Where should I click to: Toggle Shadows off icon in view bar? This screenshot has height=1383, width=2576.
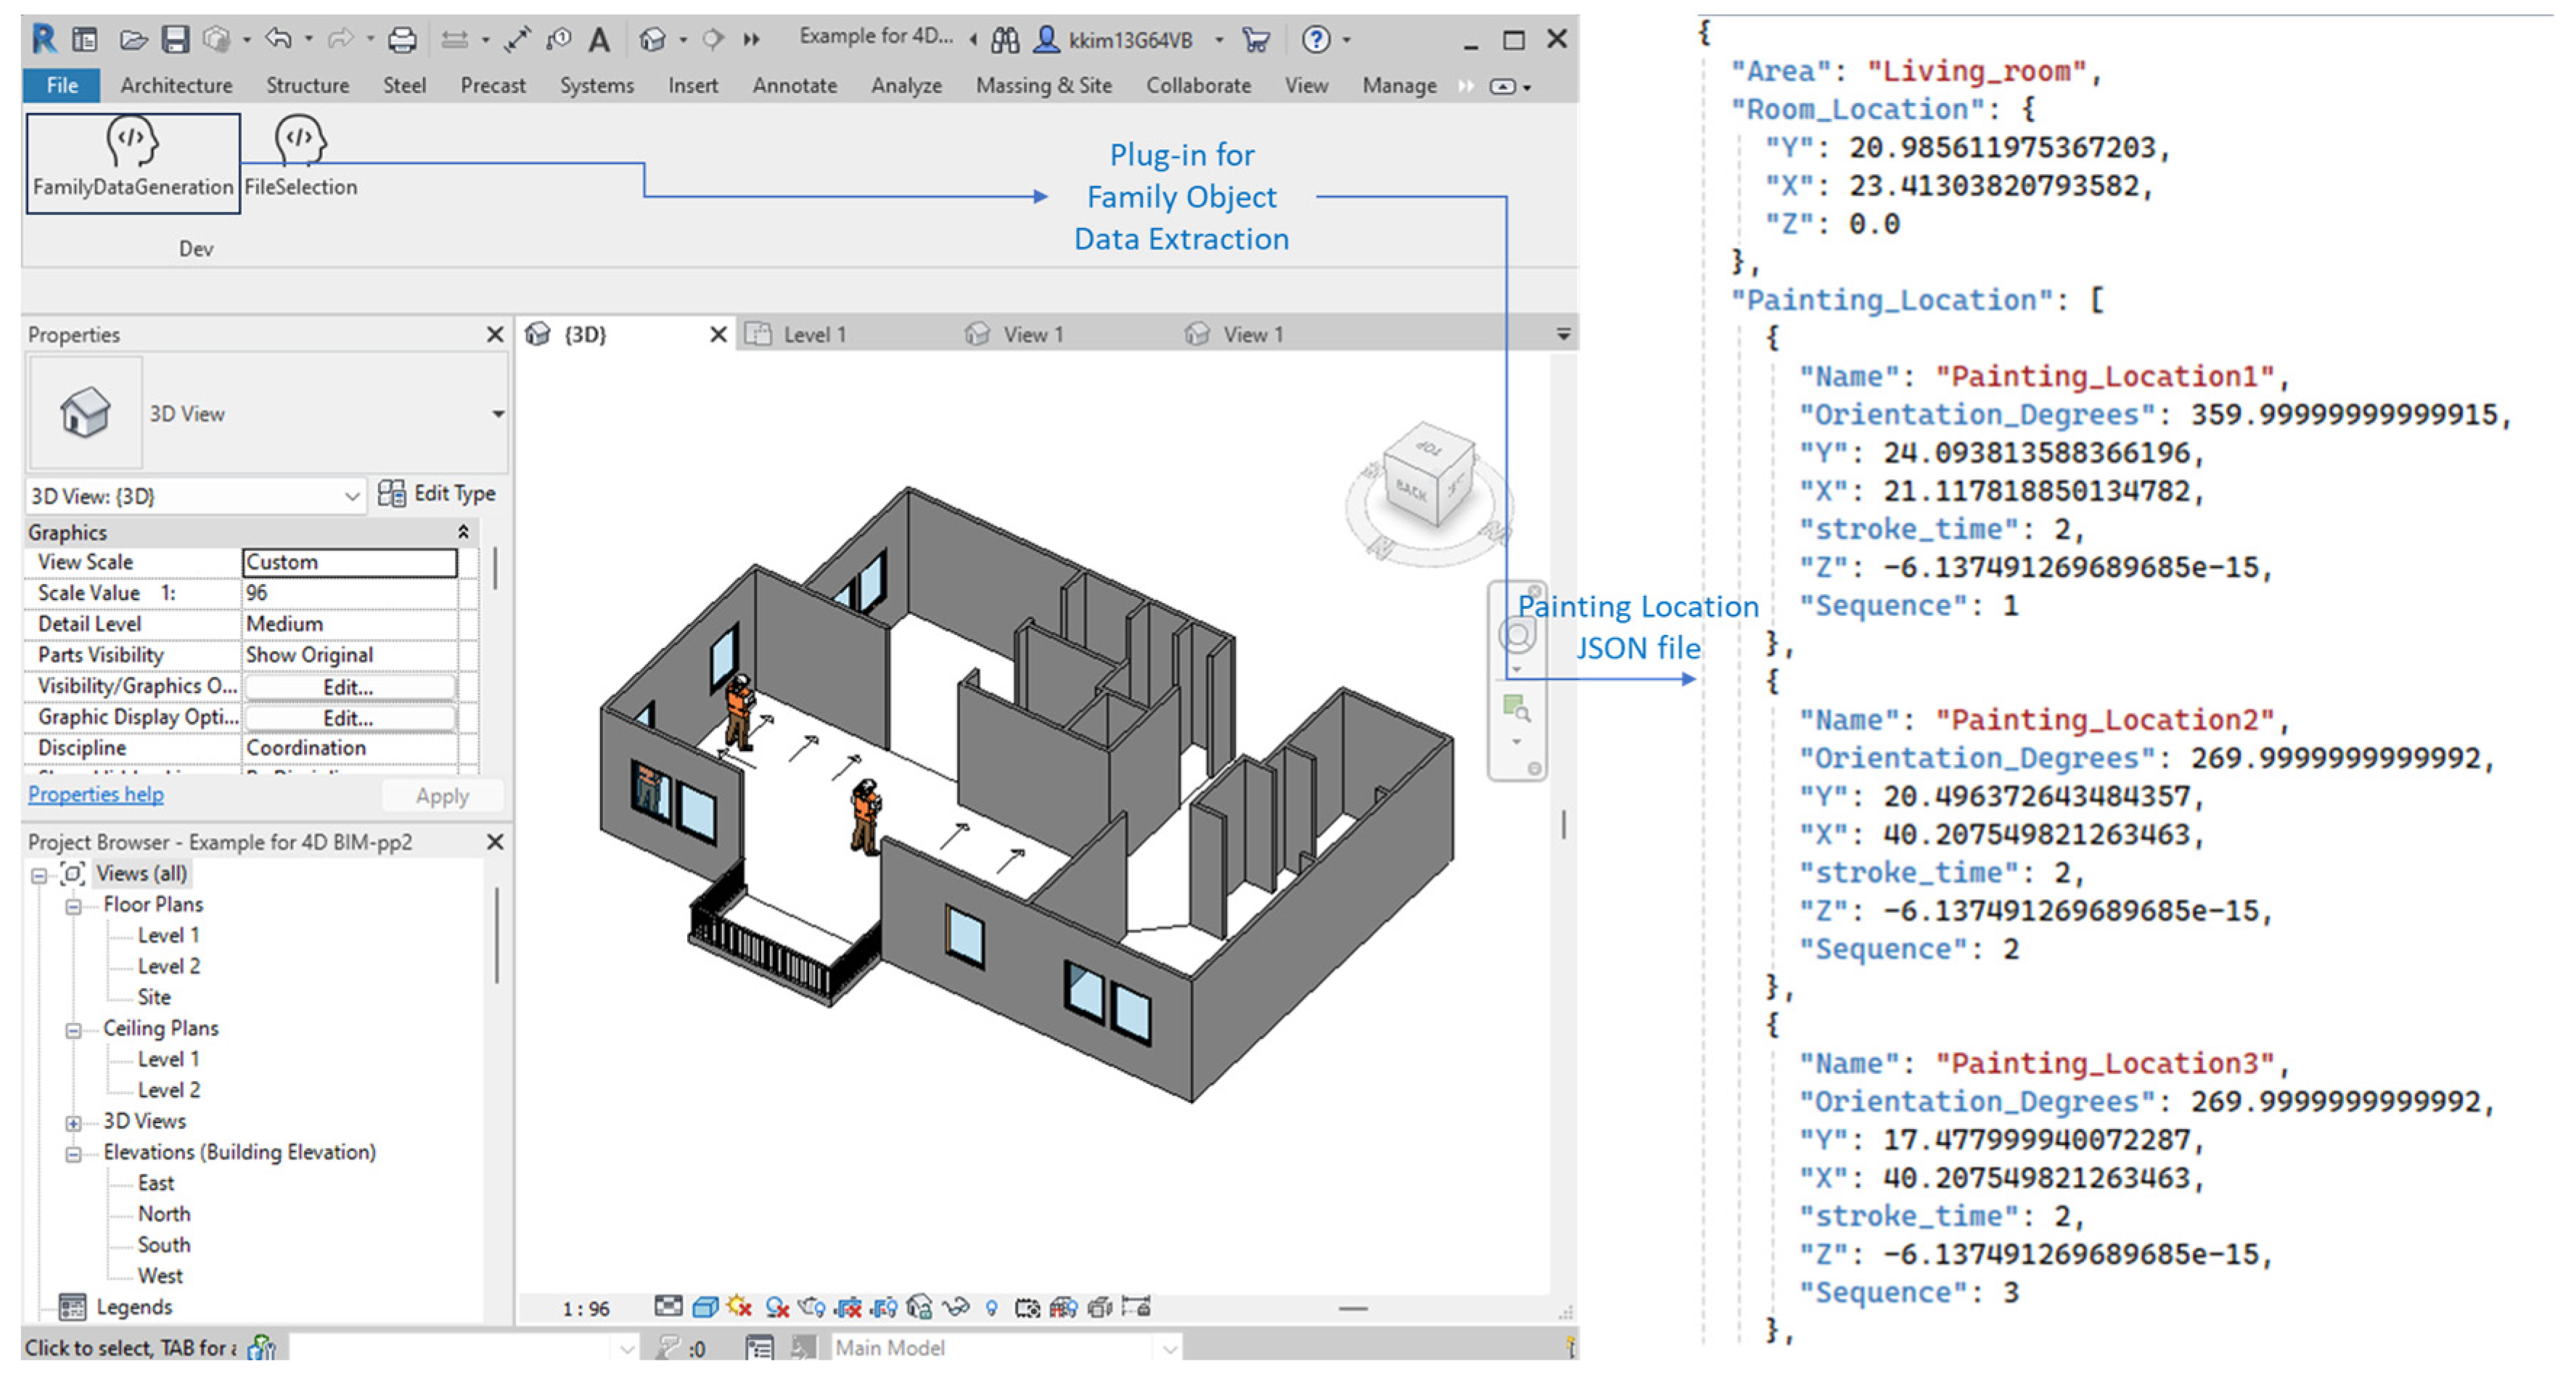coord(777,1307)
